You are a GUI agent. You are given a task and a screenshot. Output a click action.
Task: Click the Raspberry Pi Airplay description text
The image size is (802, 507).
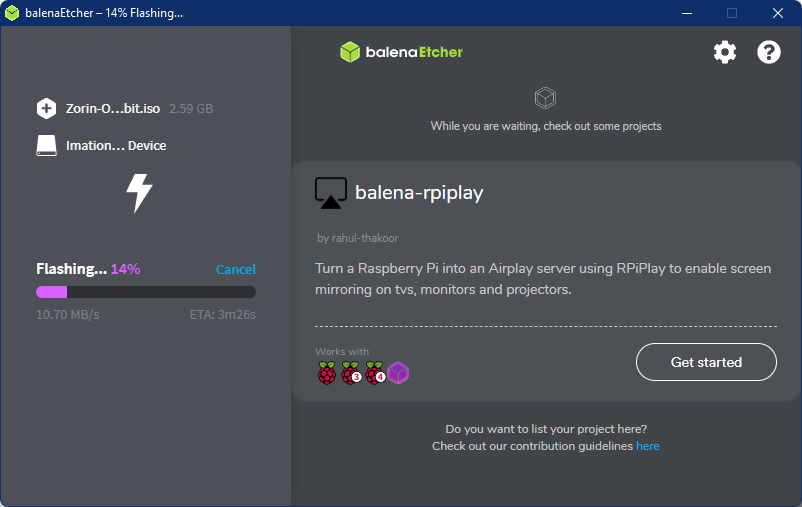pos(543,279)
